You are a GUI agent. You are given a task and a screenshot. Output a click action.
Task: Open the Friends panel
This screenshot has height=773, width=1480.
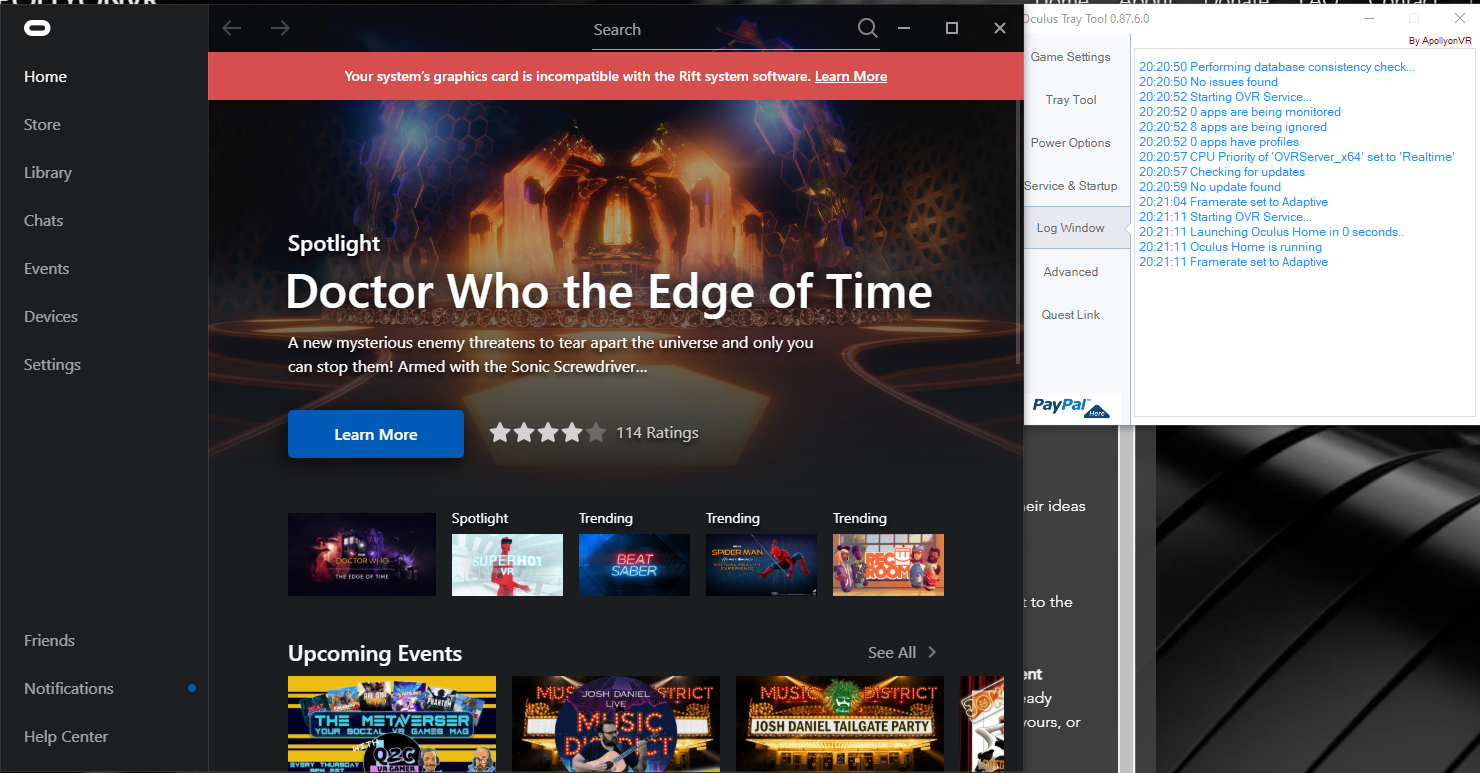(50, 641)
